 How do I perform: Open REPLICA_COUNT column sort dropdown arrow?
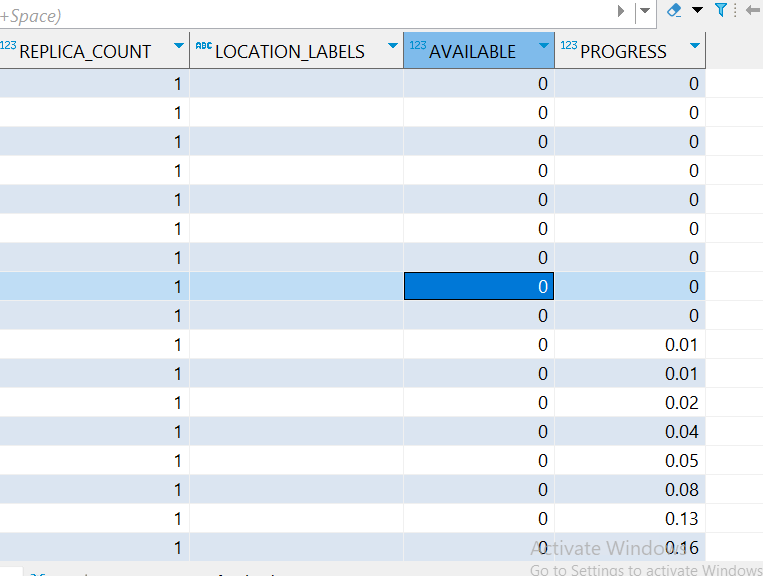[179, 46]
